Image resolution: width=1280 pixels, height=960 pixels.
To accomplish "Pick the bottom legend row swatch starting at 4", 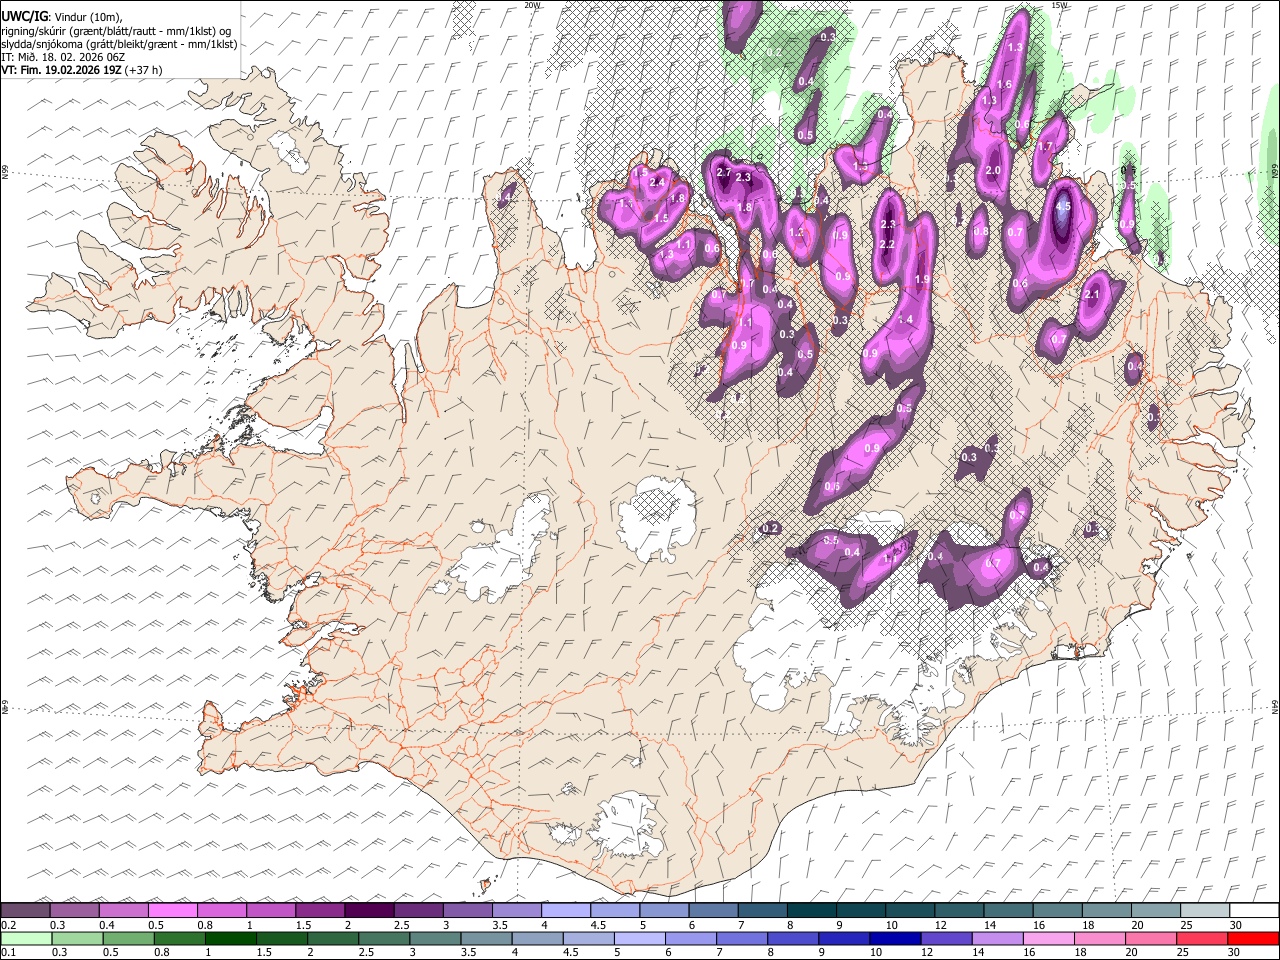I will [x=538, y=939].
